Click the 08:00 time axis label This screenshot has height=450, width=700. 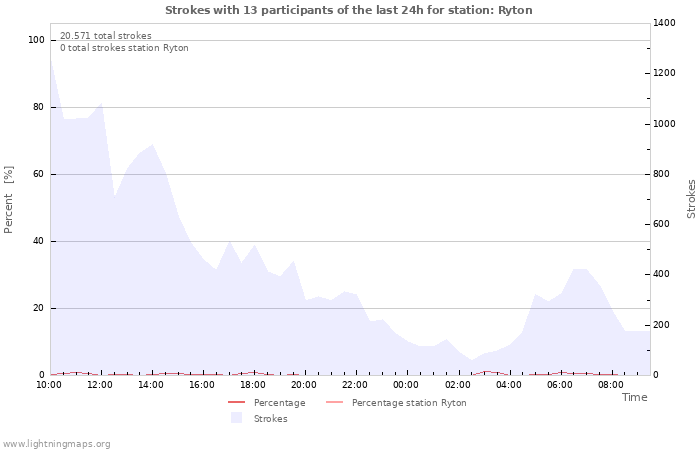[610, 385]
